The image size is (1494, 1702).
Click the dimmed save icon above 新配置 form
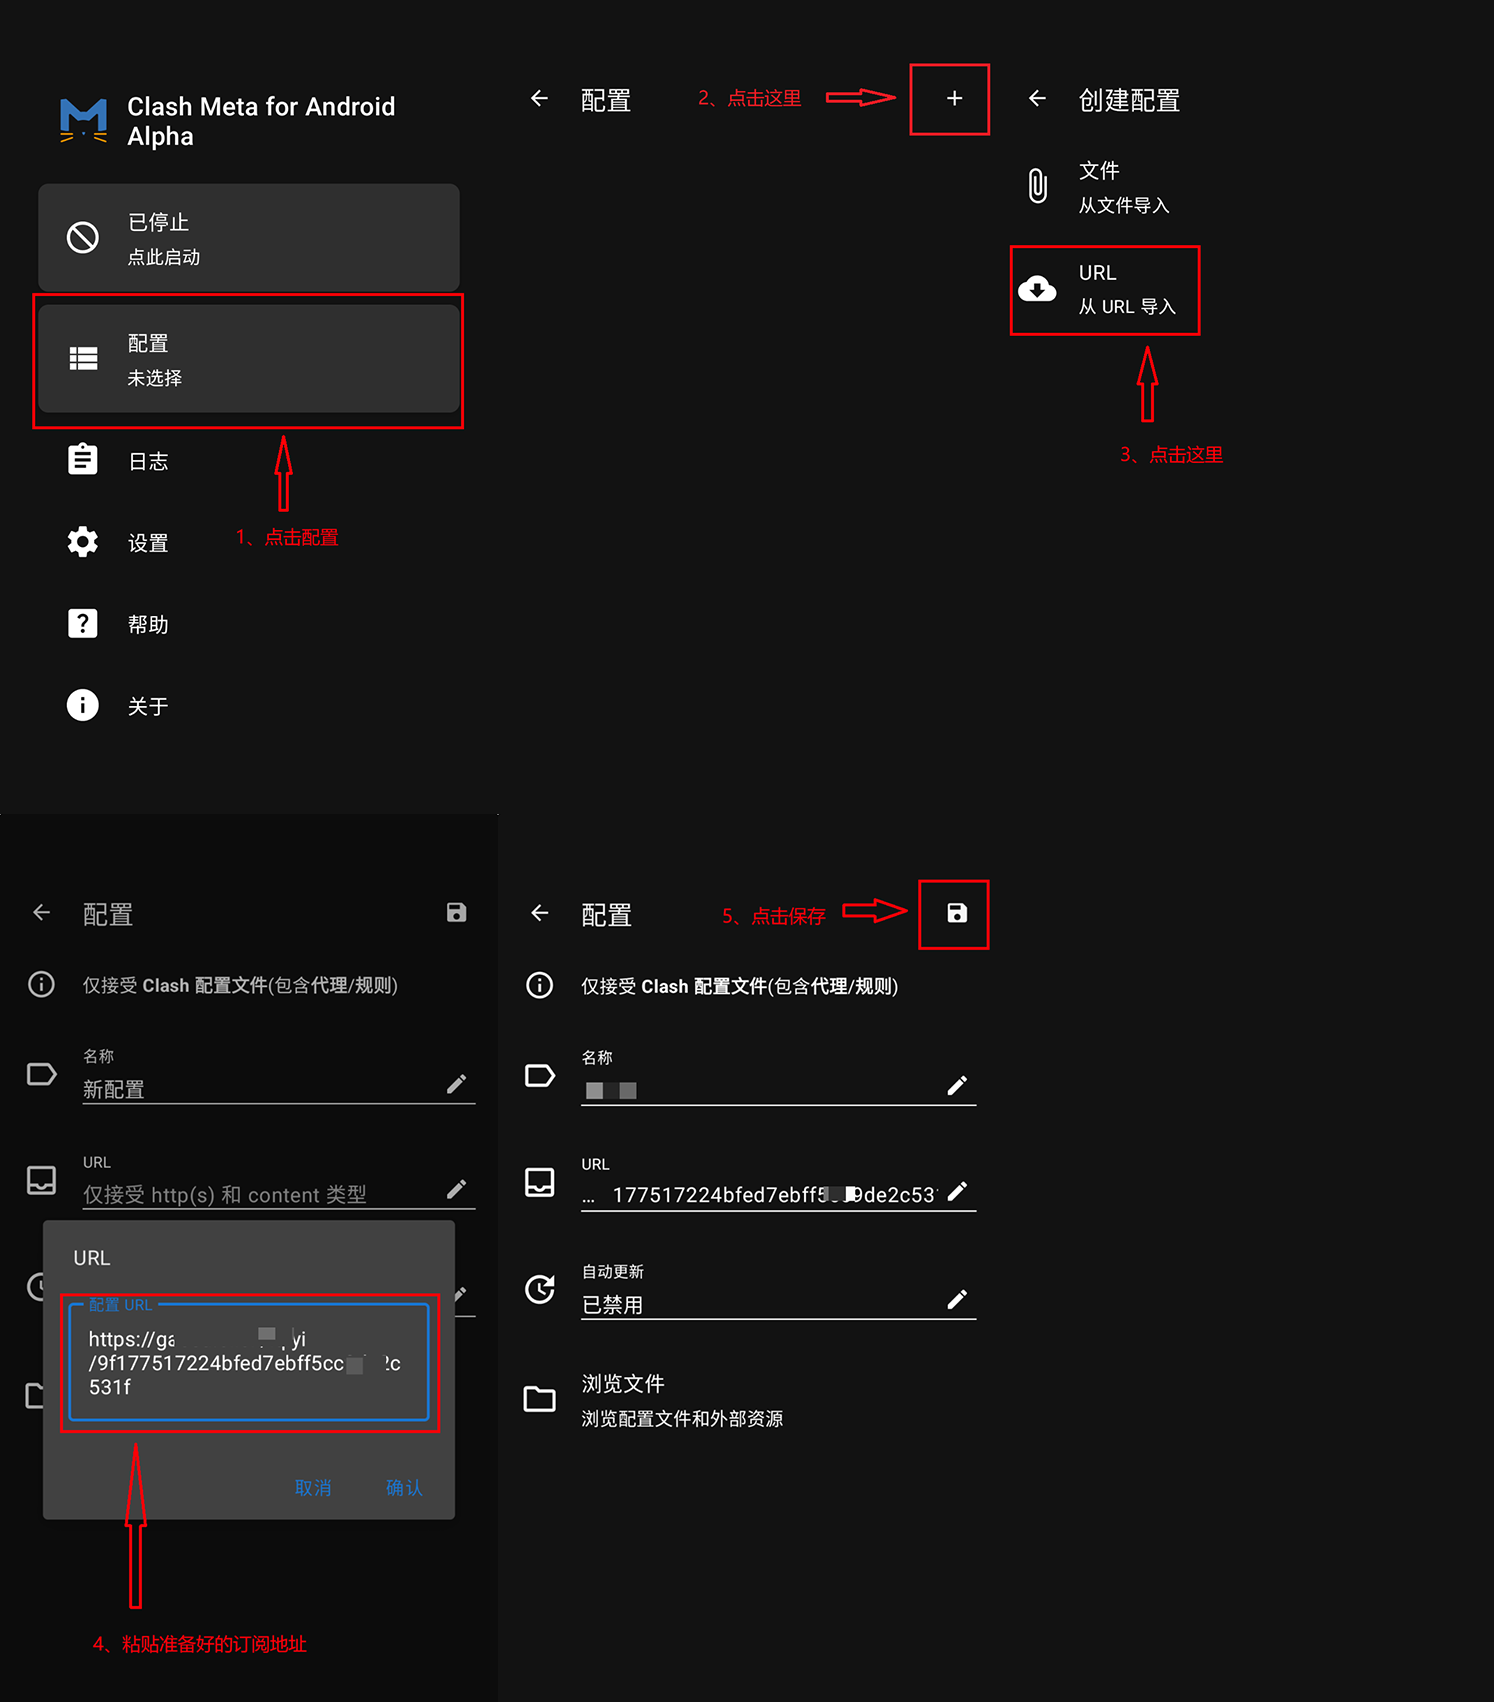pos(457,912)
